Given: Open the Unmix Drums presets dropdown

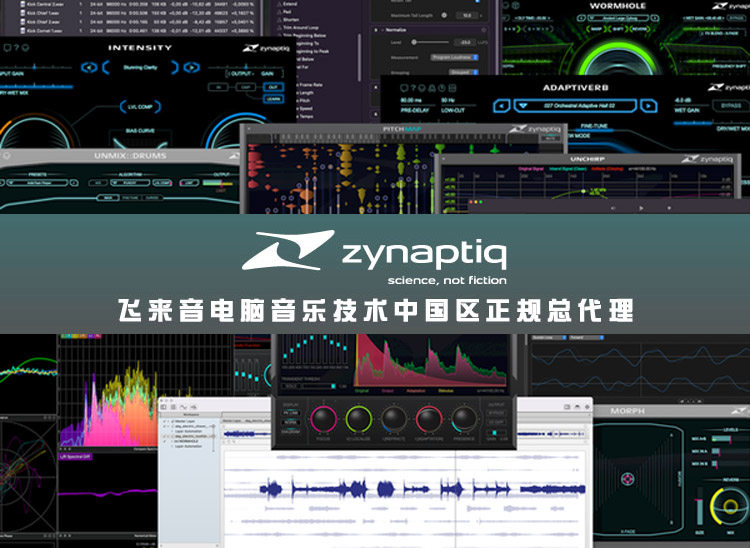Looking at the screenshot, I should point(38,183).
